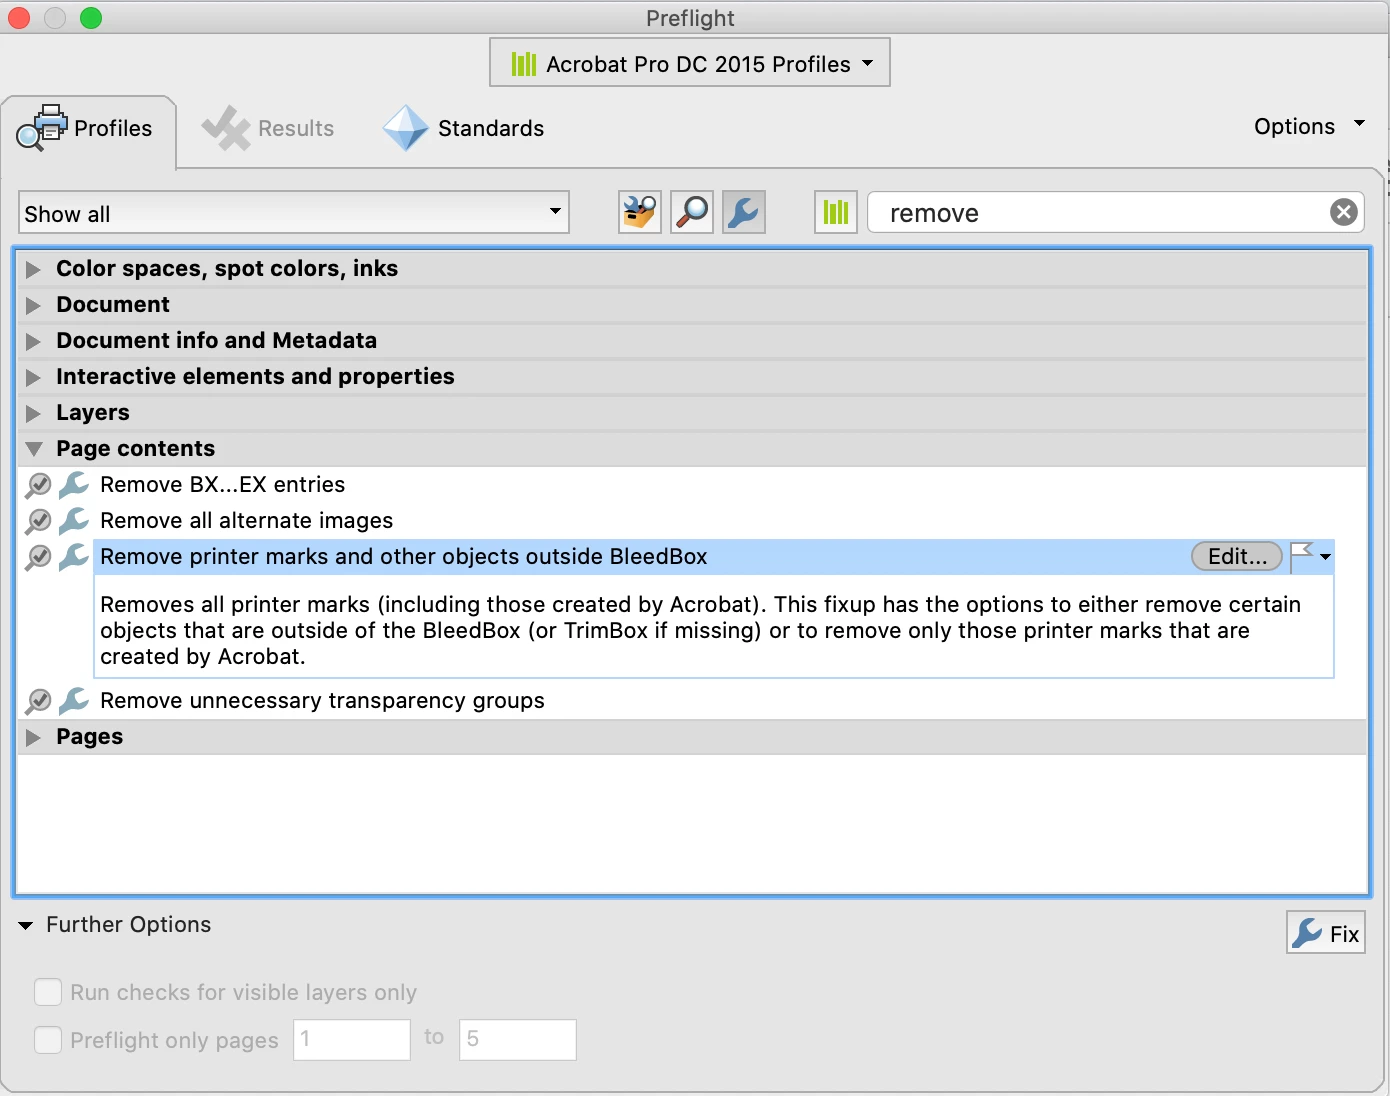Image resolution: width=1390 pixels, height=1096 pixels.
Task: Select the profiles toolbox icon button
Action: tap(640, 212)
